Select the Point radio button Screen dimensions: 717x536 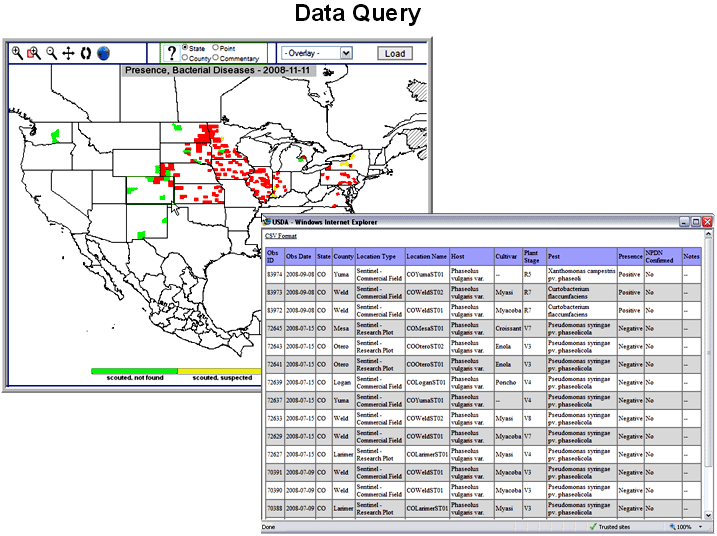click(x=215, y=47)
